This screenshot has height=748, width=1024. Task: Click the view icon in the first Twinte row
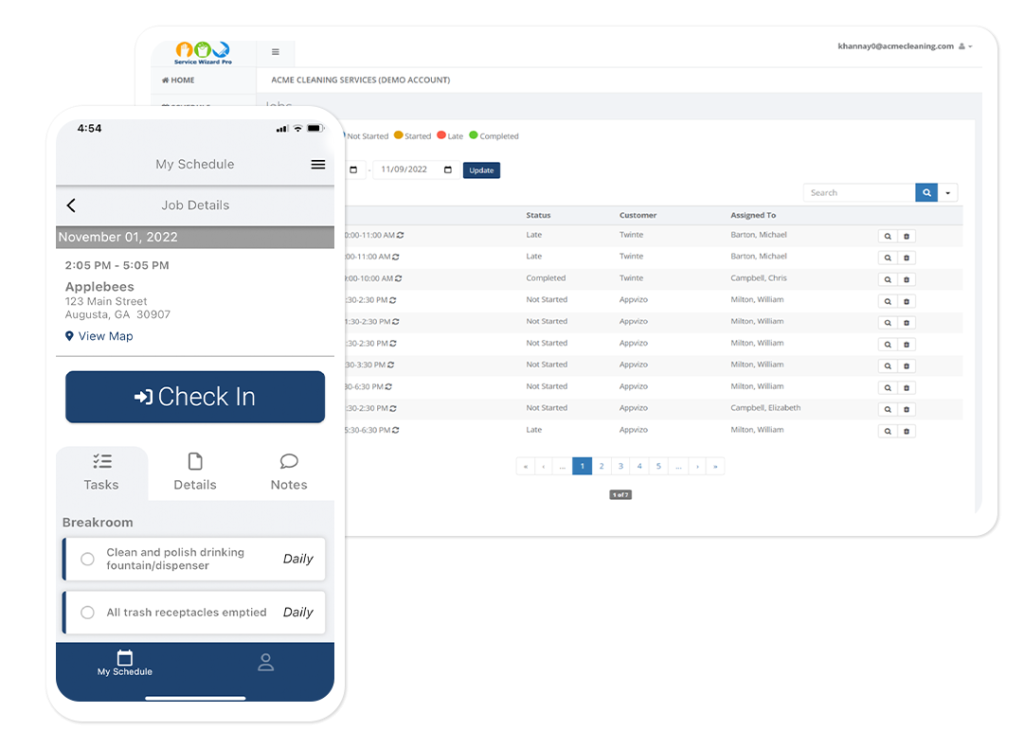point(887,236)
